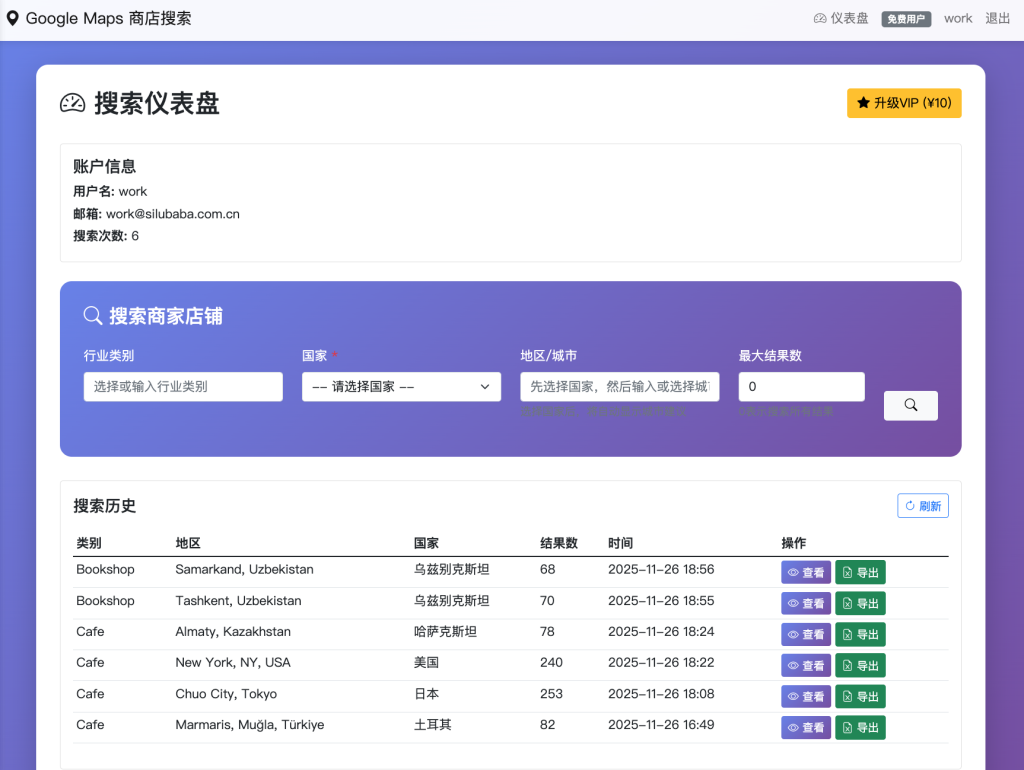Screen dimensions: 1024x770
Task: Click the 退出 logout link
Action: 997,18
